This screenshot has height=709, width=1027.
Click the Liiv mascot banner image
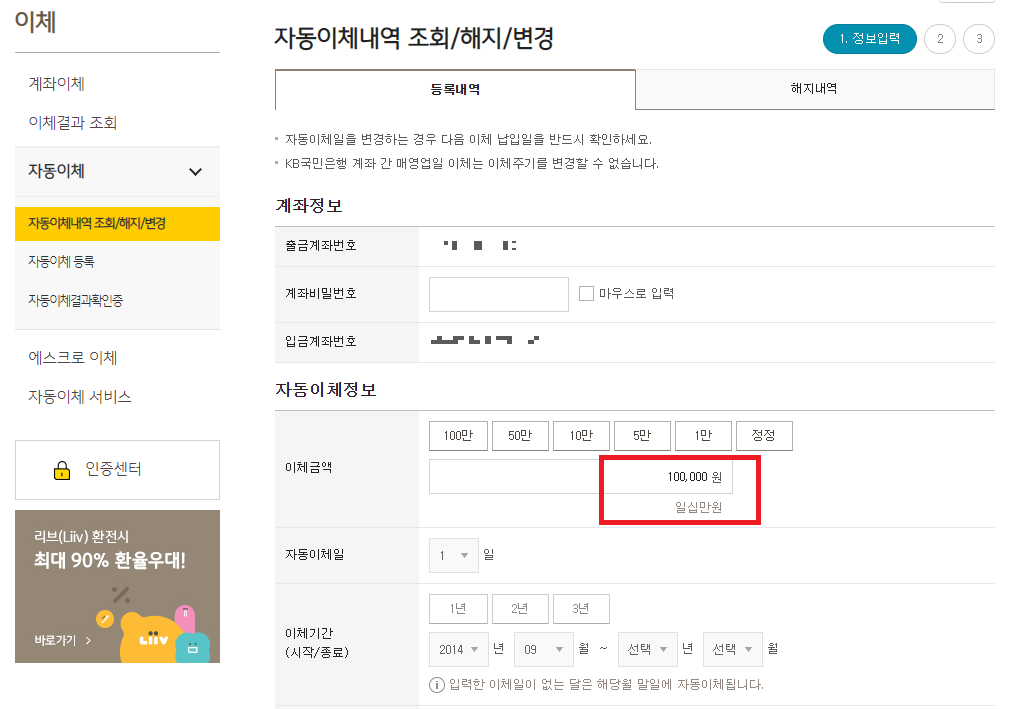tap(117, 586)
